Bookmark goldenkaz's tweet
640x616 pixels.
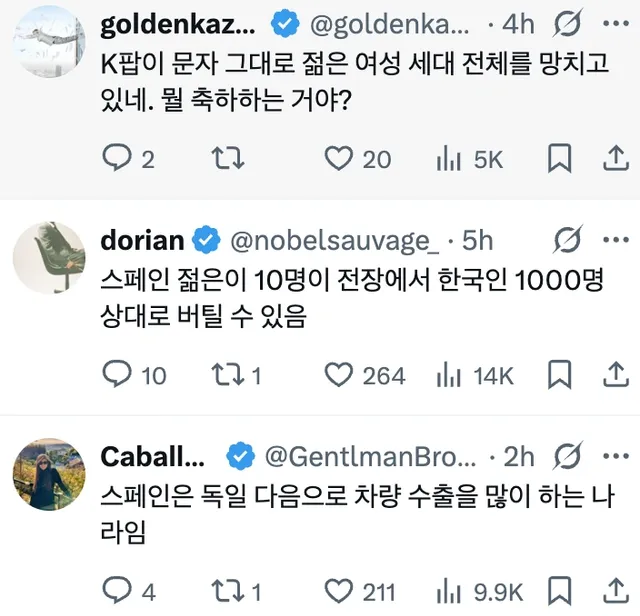(561, 158)
